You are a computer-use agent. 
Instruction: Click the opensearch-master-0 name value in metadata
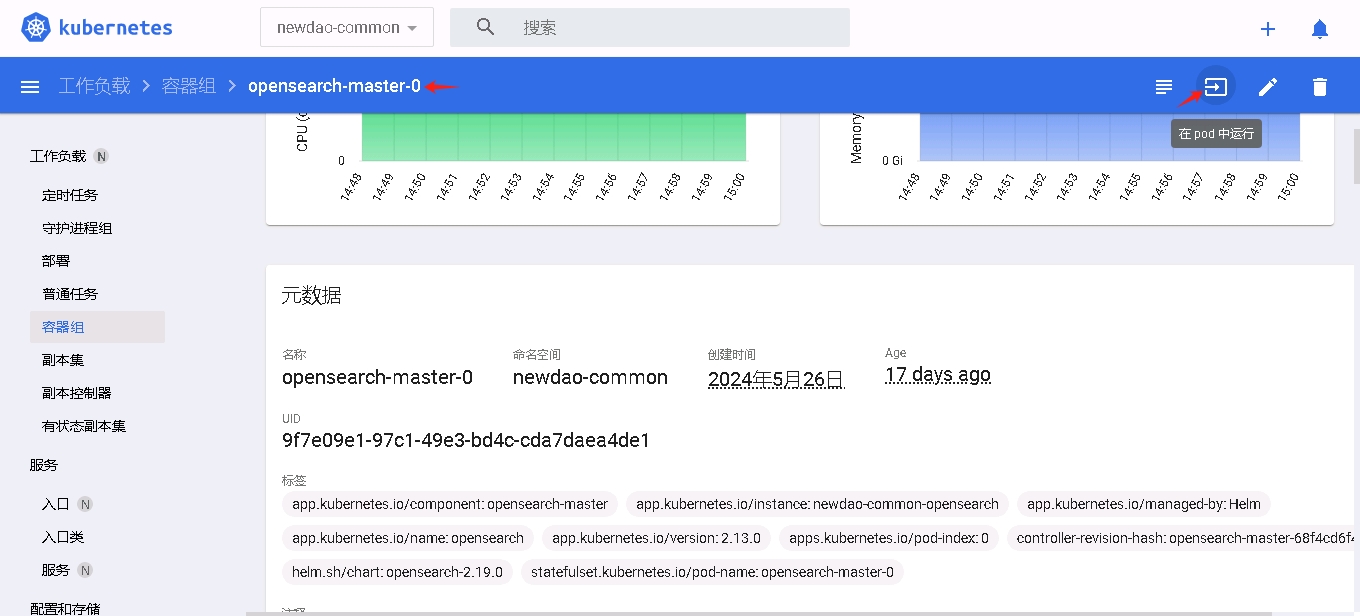tap(377, 377)
